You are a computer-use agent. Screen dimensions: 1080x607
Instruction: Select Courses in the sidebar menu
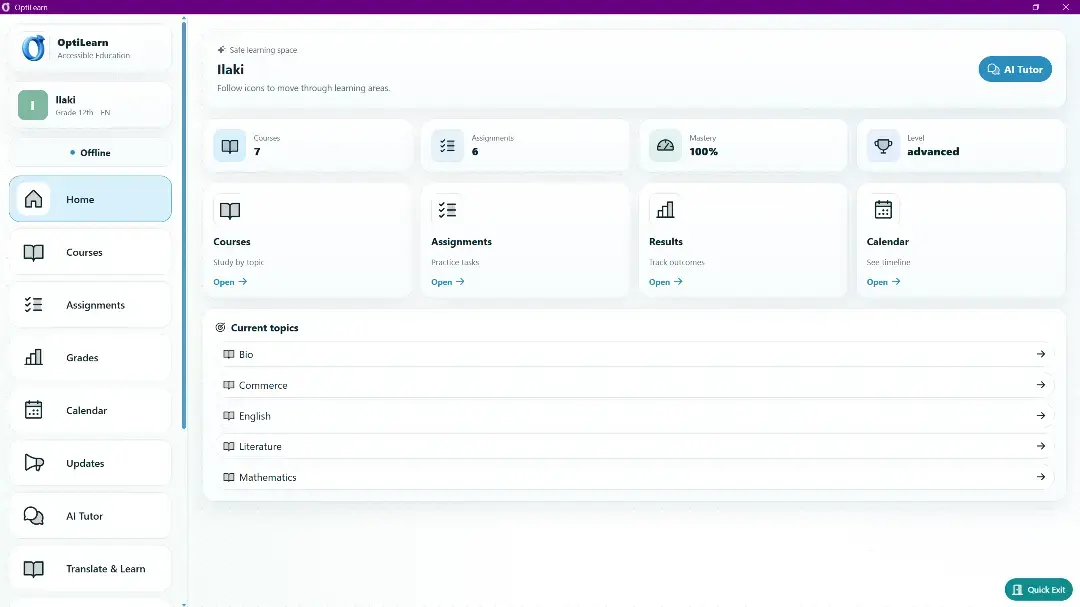(x=90, y=252)
